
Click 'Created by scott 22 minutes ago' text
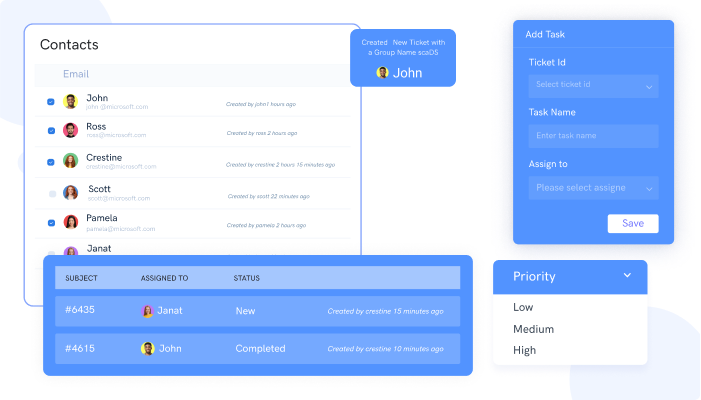pyautogui.click(x=269, y=196)
